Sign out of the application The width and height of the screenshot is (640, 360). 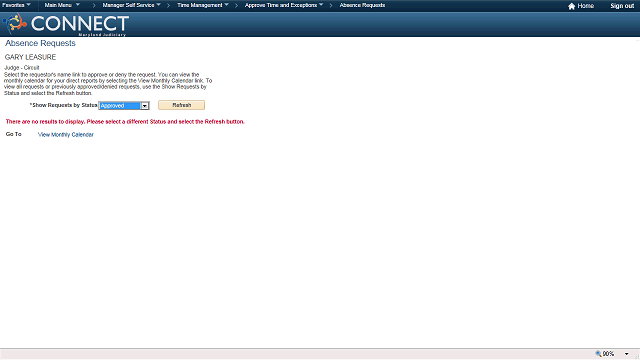pos(622,6)
